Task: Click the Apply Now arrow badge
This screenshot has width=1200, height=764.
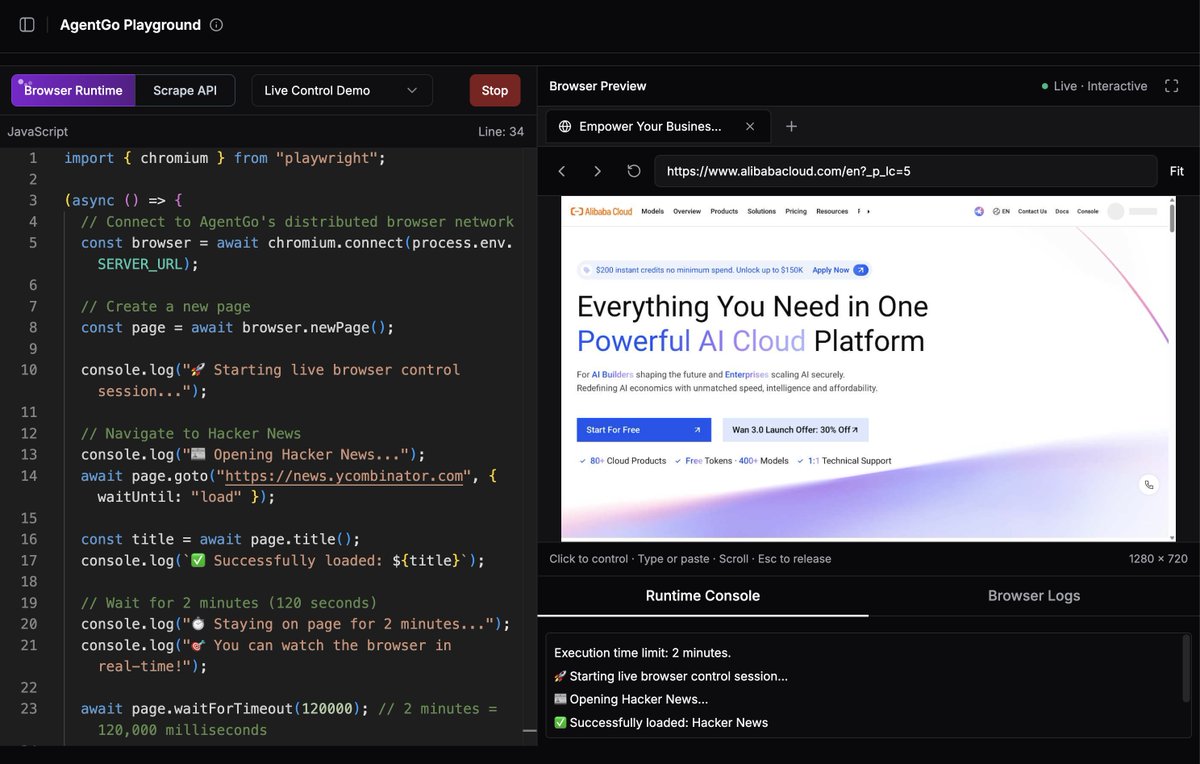Action: point(861,270)
